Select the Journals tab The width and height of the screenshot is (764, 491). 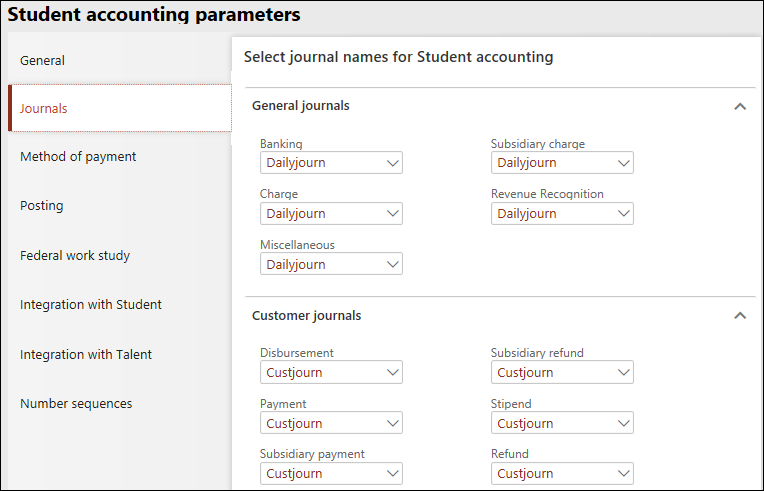44,108
